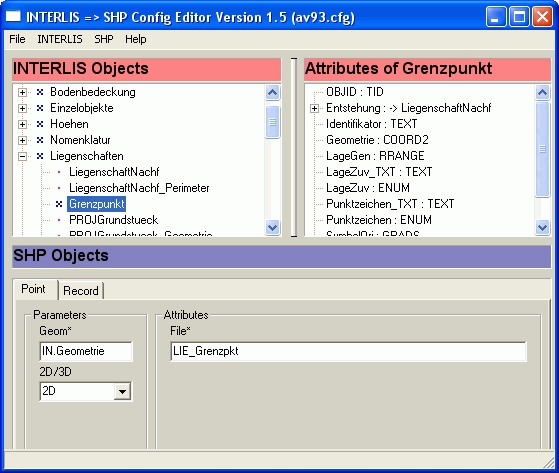Click the cross icon beside Einzelobjekte
The width and height of the screenshot is (559, 473).
pos(40,108)
